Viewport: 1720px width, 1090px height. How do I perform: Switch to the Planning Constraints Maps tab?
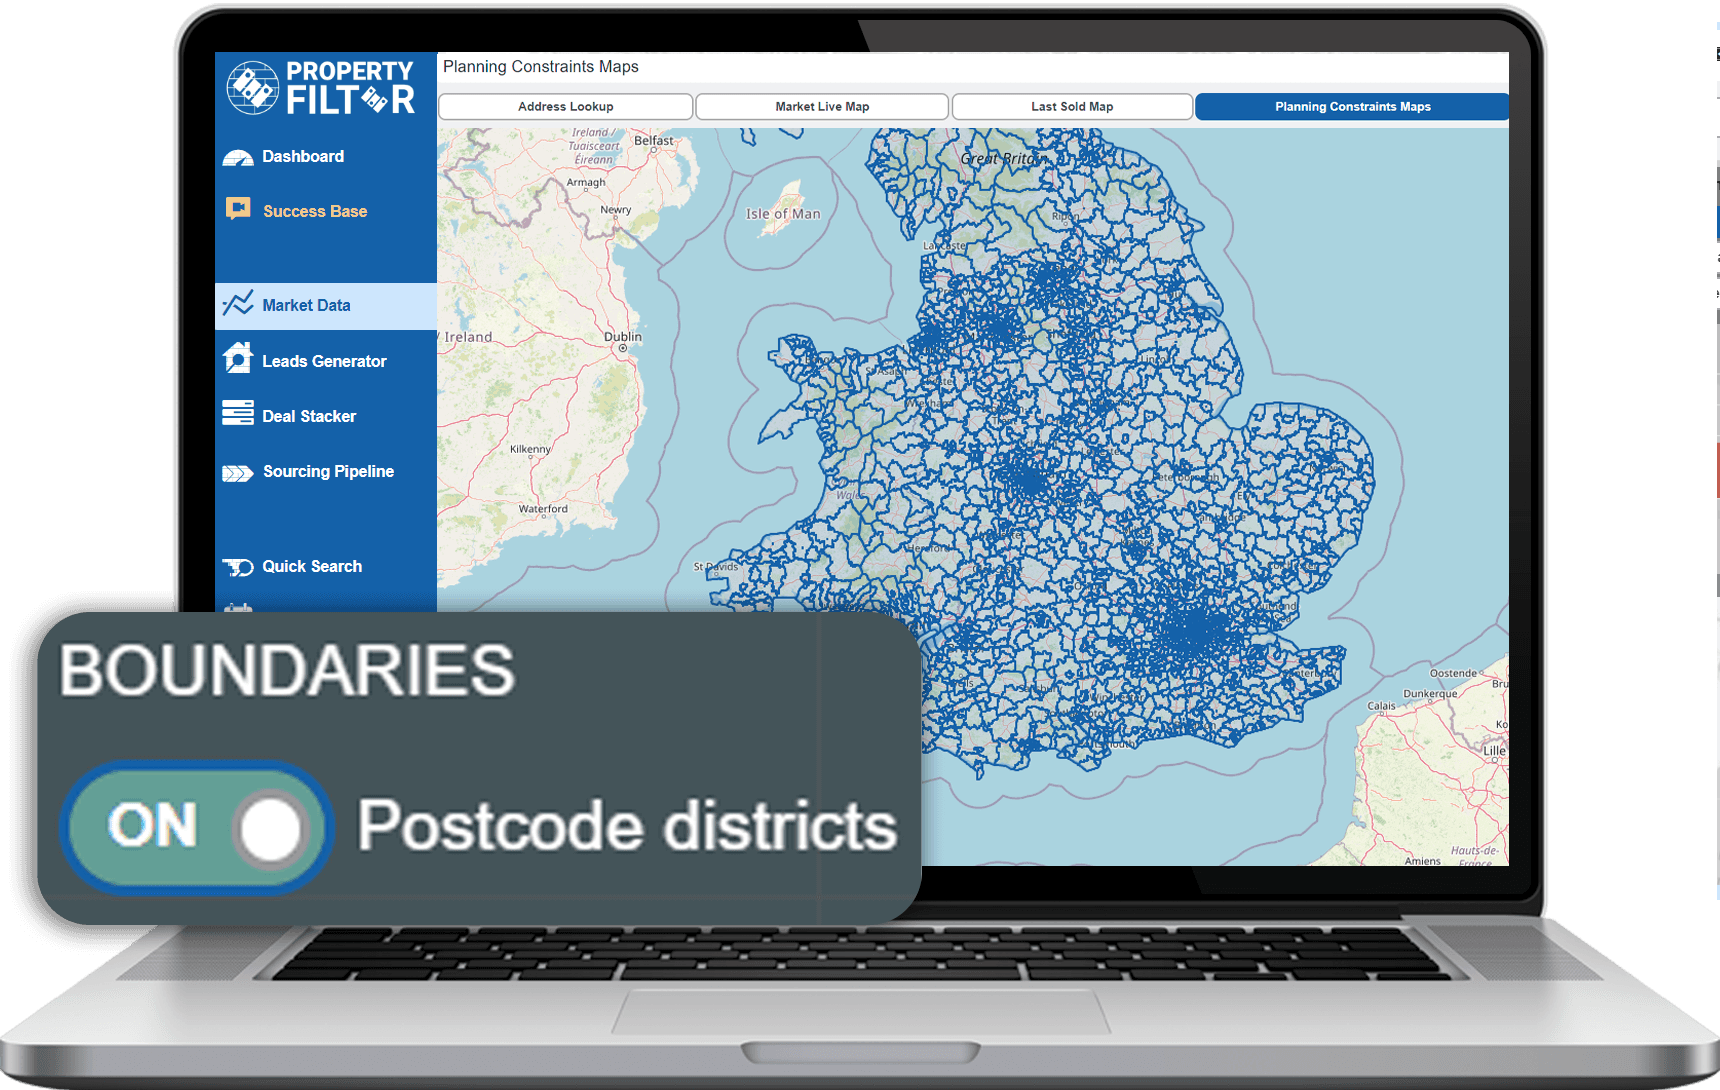click(x=1352, y=106)
